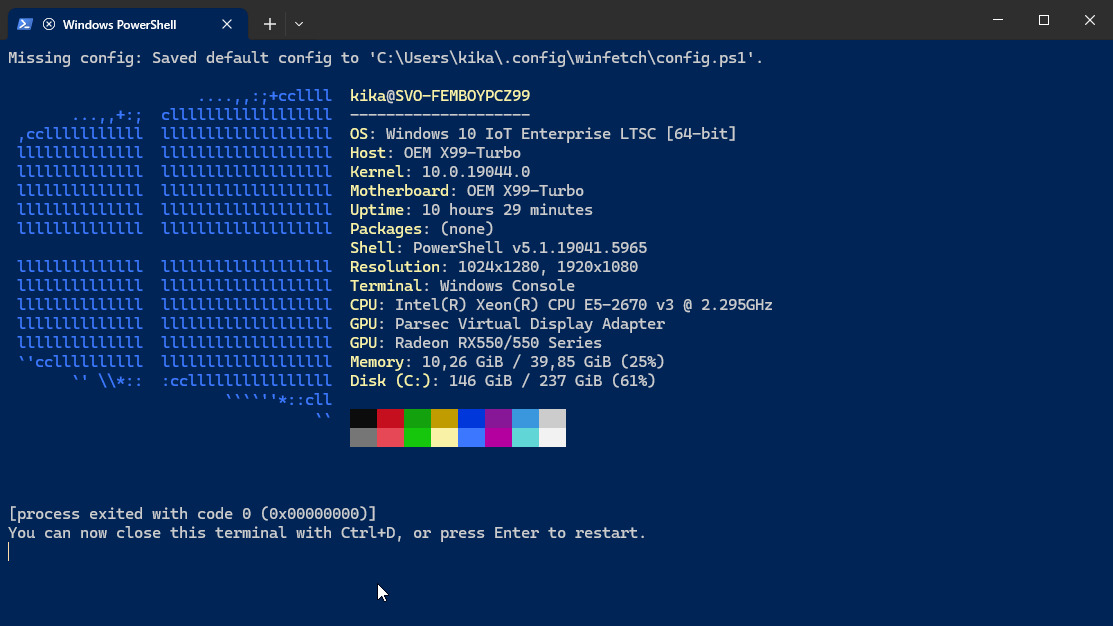Screen dimensions: 1113x626
Task: Click the exited-process status icon in the tab
Action: click(x=49, y=24)
